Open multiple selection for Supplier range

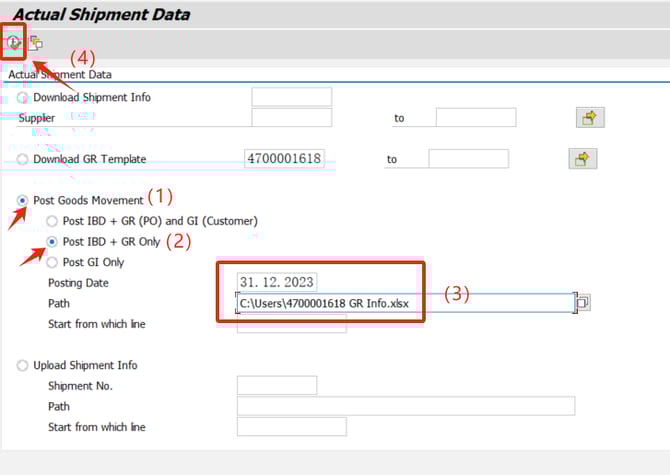(x=590, y=118)
